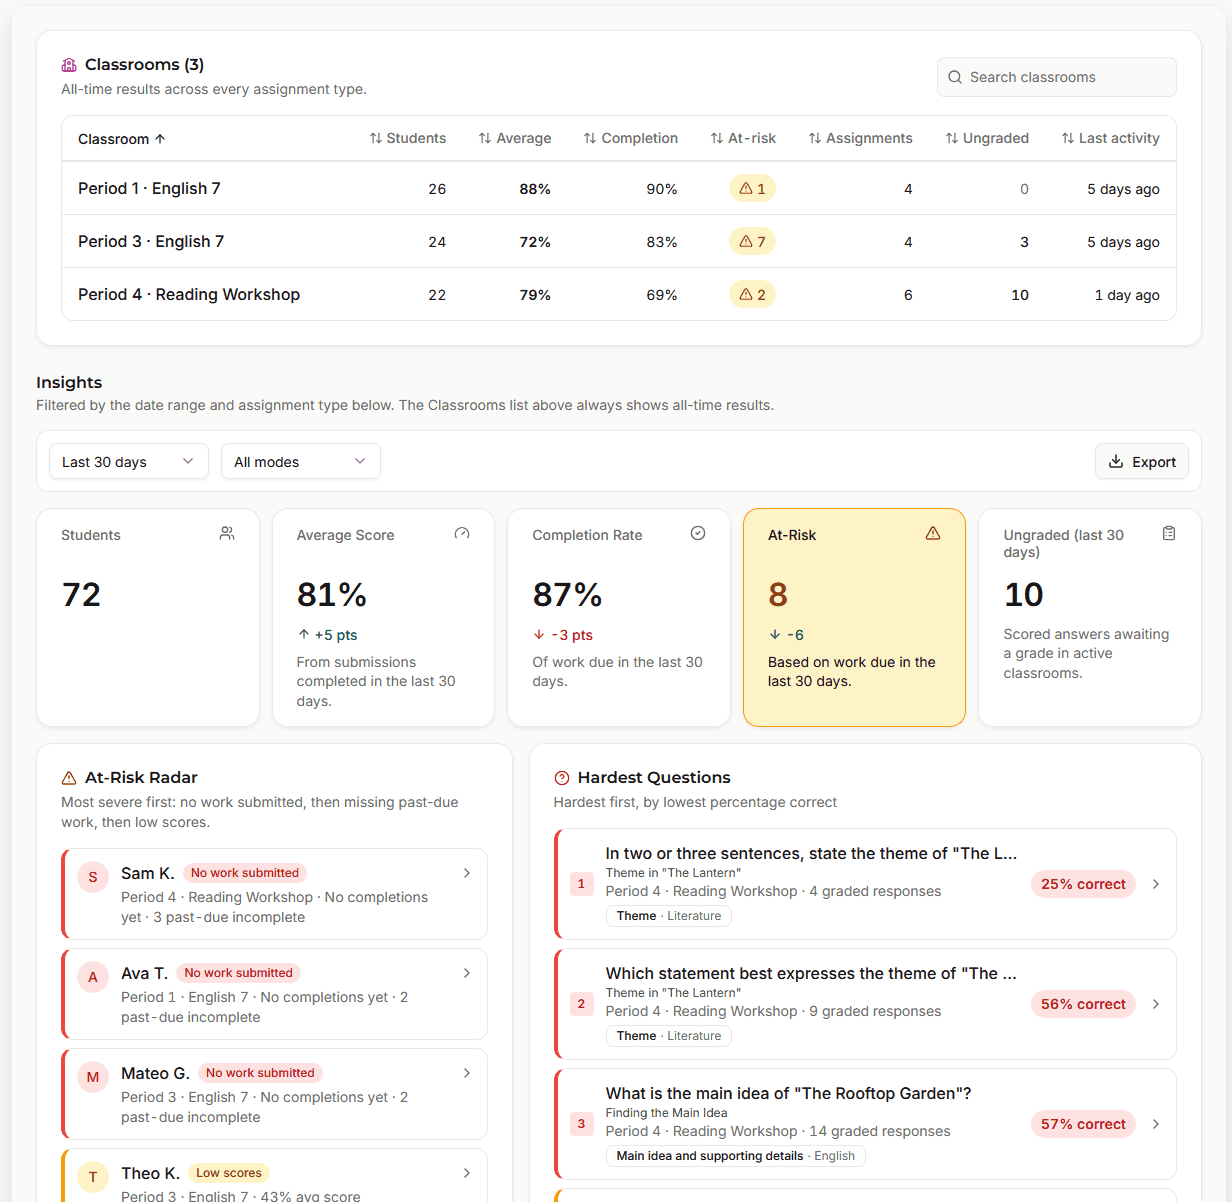Open the Period 4 · Reading Workshop row
This screenshot has width=1232, height=1202.
(619, 294)
